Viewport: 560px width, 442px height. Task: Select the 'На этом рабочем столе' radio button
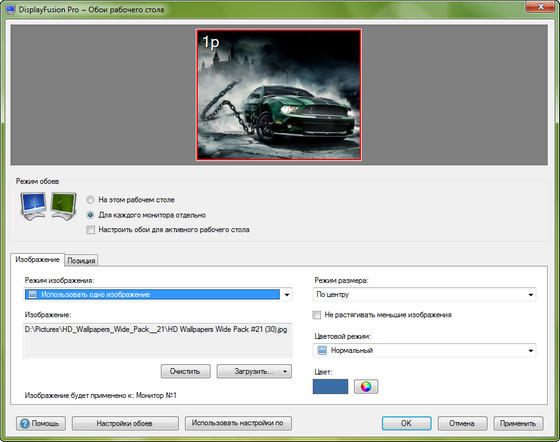pyautogui.click(x=90, y=200)
